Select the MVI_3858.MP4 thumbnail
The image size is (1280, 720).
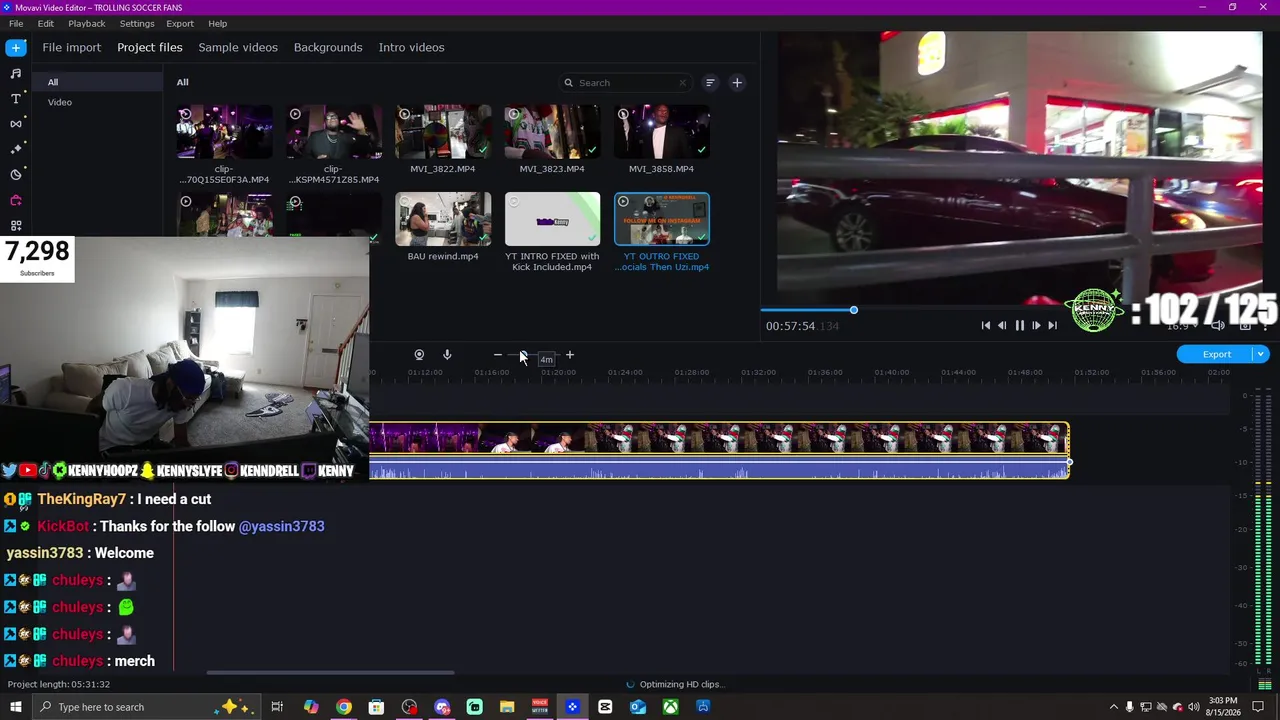662,132
